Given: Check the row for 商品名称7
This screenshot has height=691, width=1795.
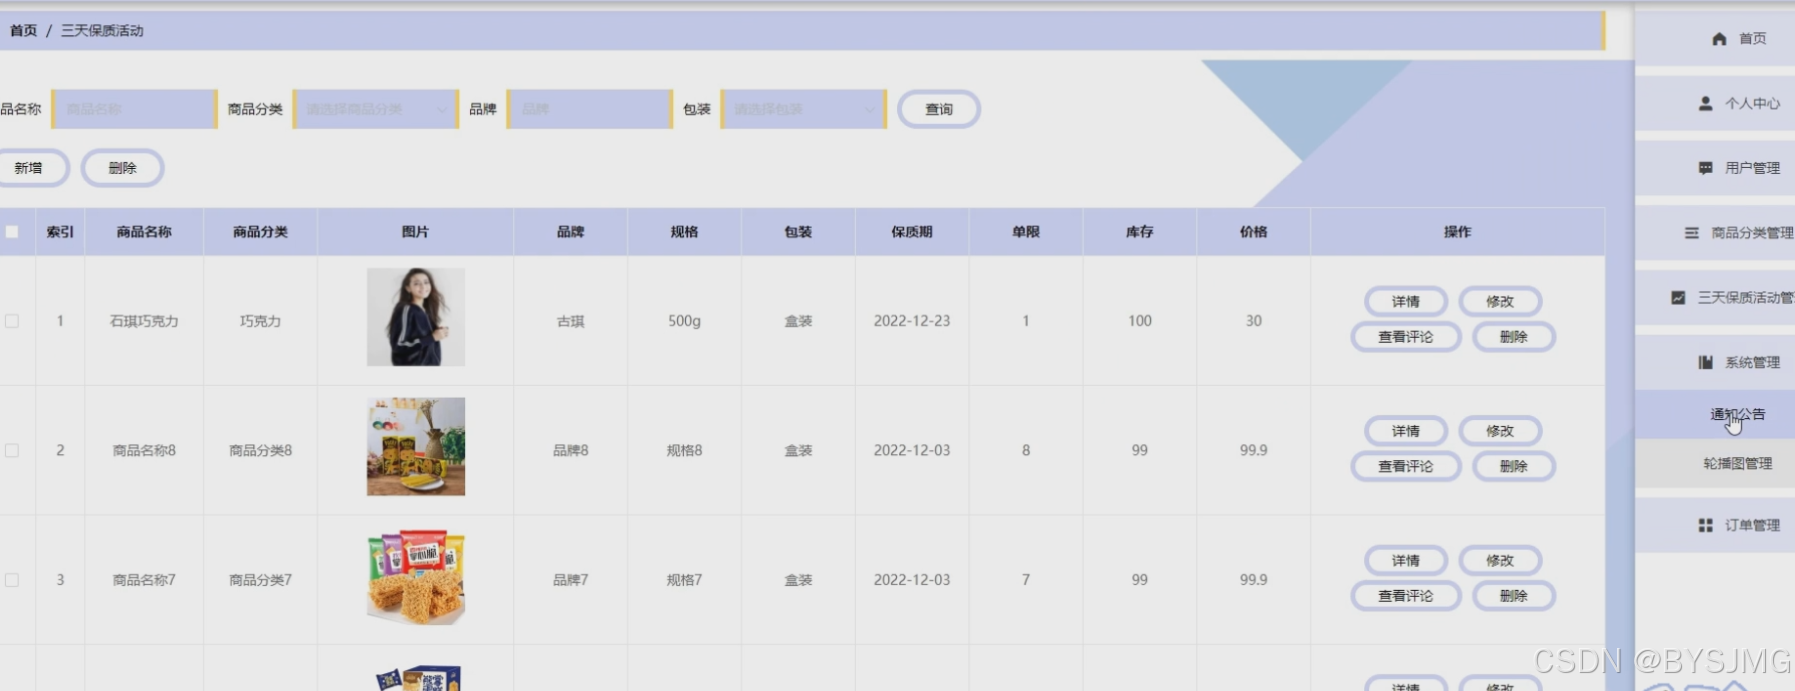Looking at the screenshot, I should [12, 579].
